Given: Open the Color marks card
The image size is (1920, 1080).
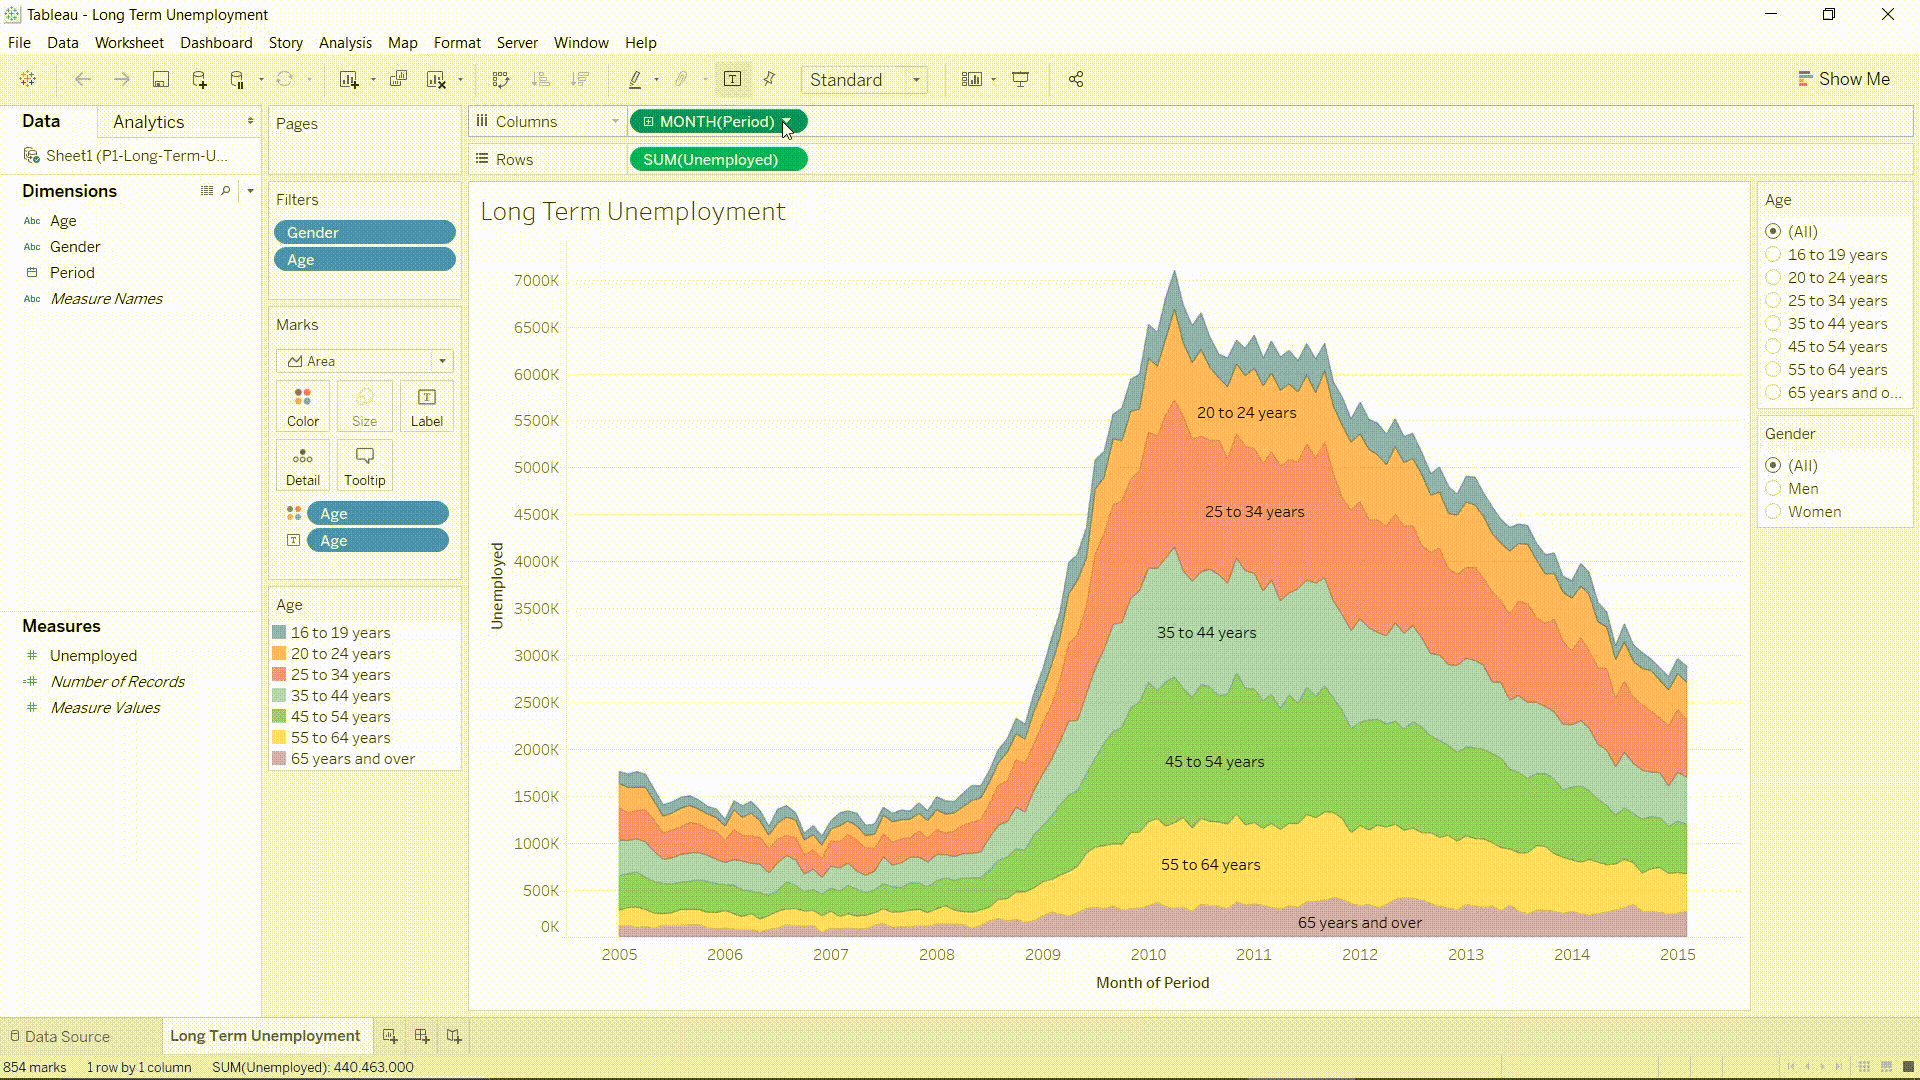Looking at the screenshot, I should (x=303, y=406).
